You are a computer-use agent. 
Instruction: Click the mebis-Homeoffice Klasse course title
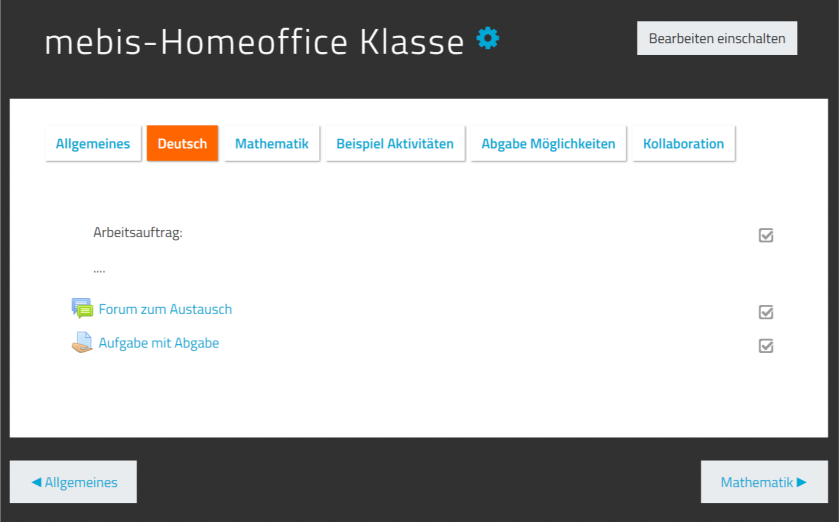click(x=254, y=42)
